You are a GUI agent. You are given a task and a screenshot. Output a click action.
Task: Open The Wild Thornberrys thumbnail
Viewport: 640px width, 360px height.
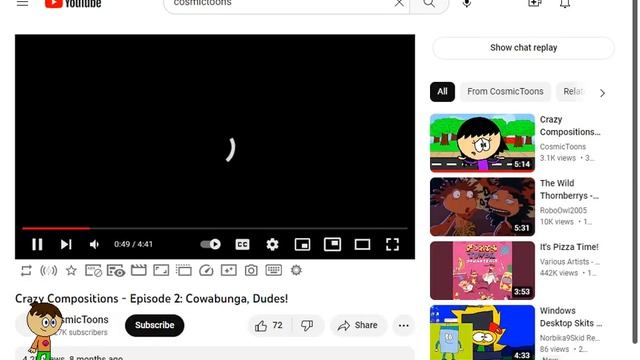coord(482,207)
